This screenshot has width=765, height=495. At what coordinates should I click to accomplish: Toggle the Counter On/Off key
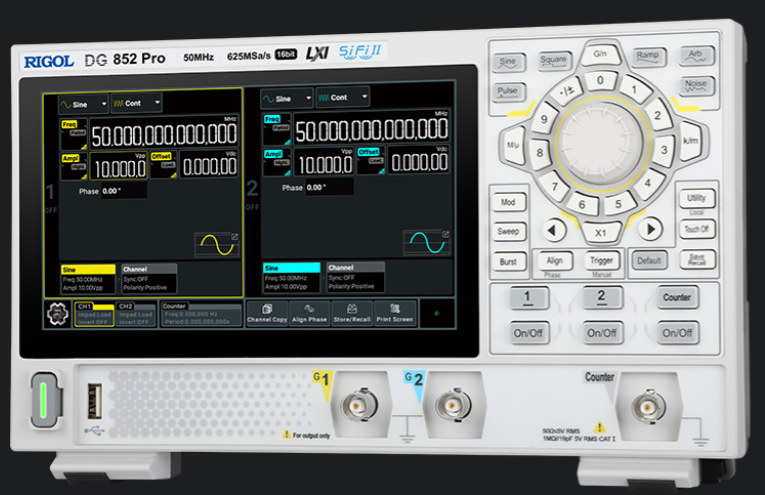pyautogui.click(x=677, y=332)
